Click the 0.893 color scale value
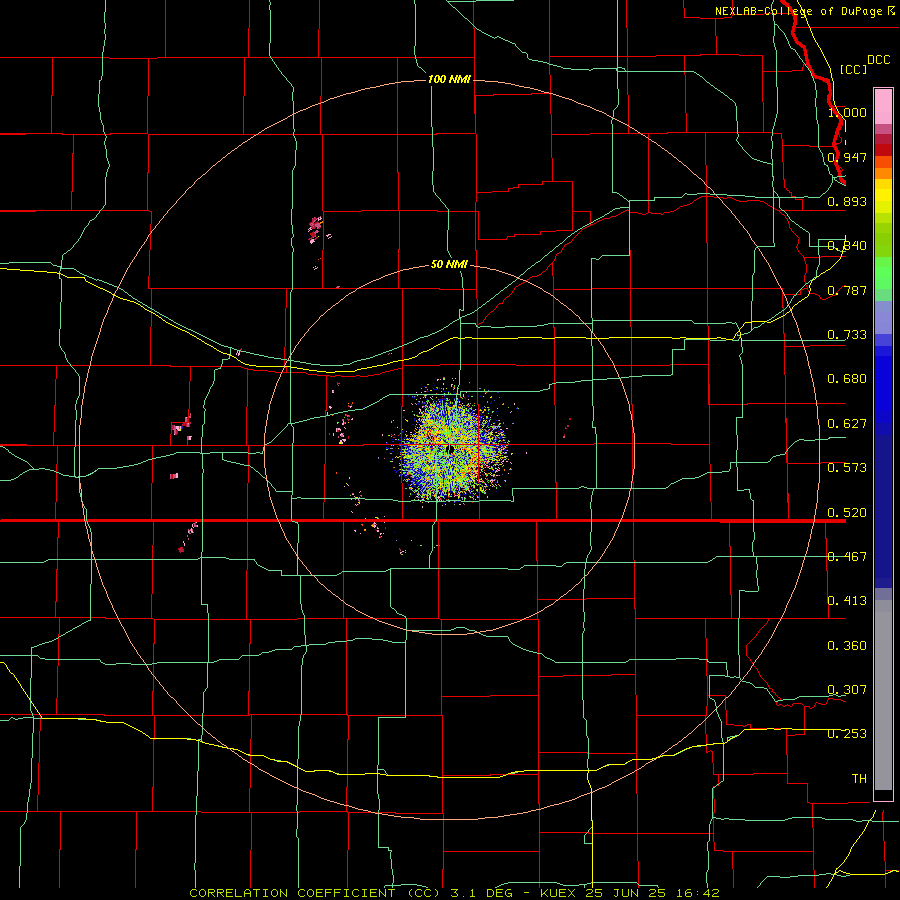Viewport: 900px width, 900px height. coord(847,201)
